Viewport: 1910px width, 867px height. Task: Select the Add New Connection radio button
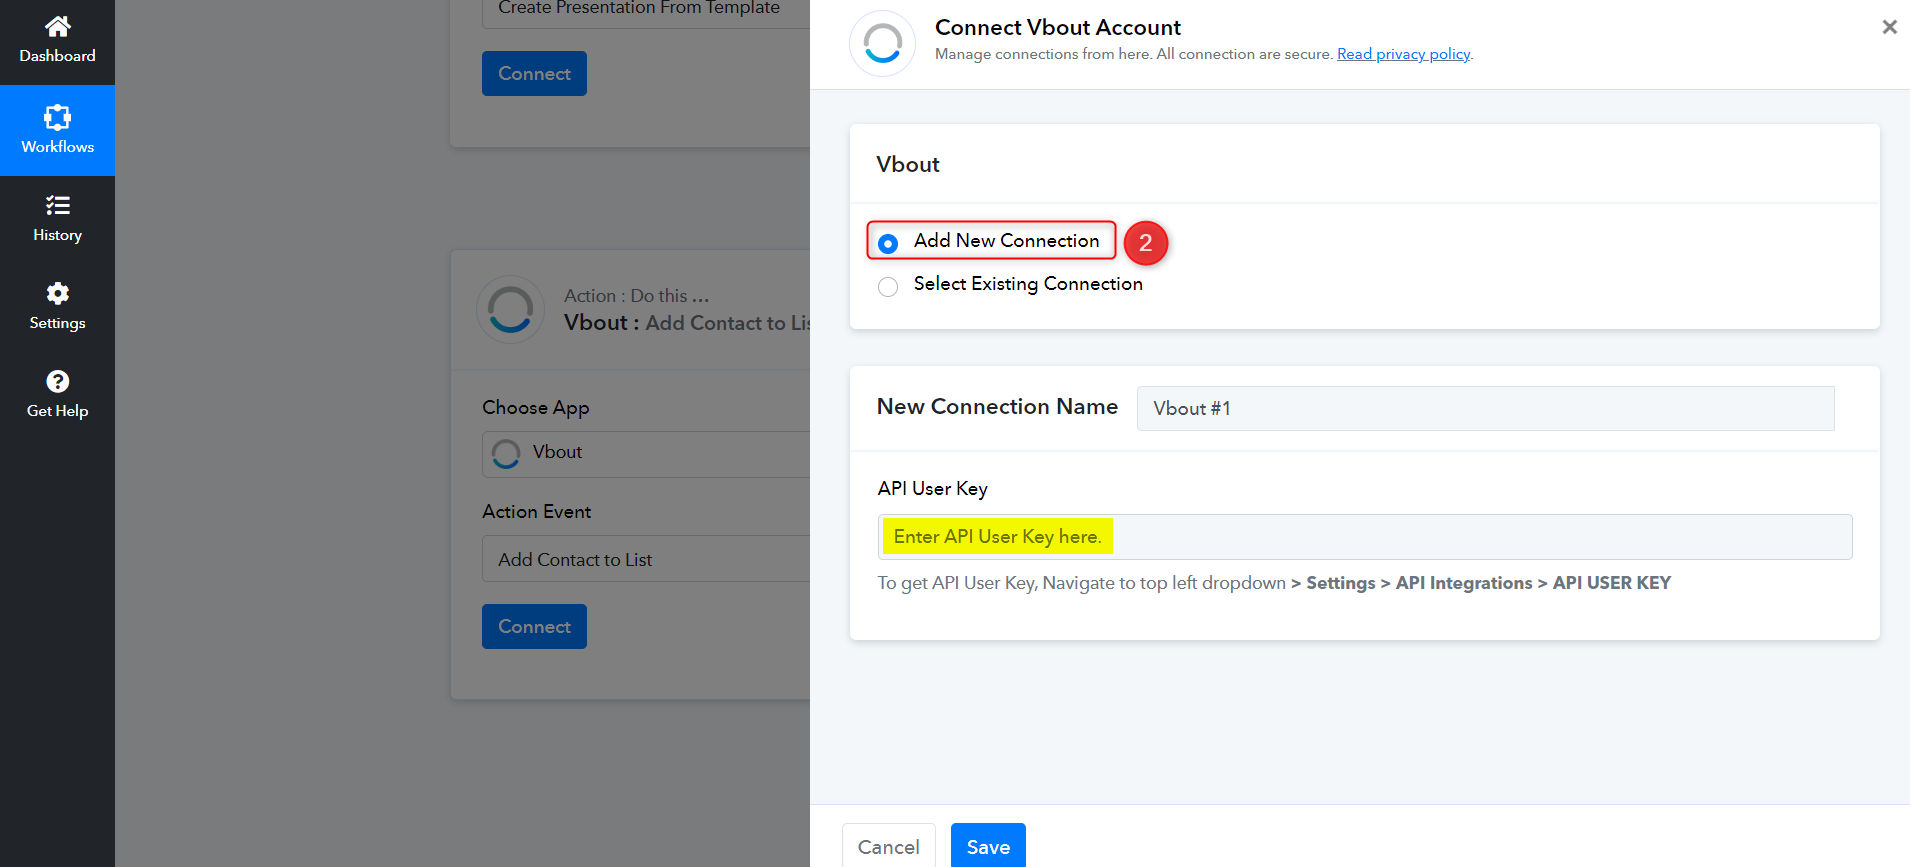[888, 243]
